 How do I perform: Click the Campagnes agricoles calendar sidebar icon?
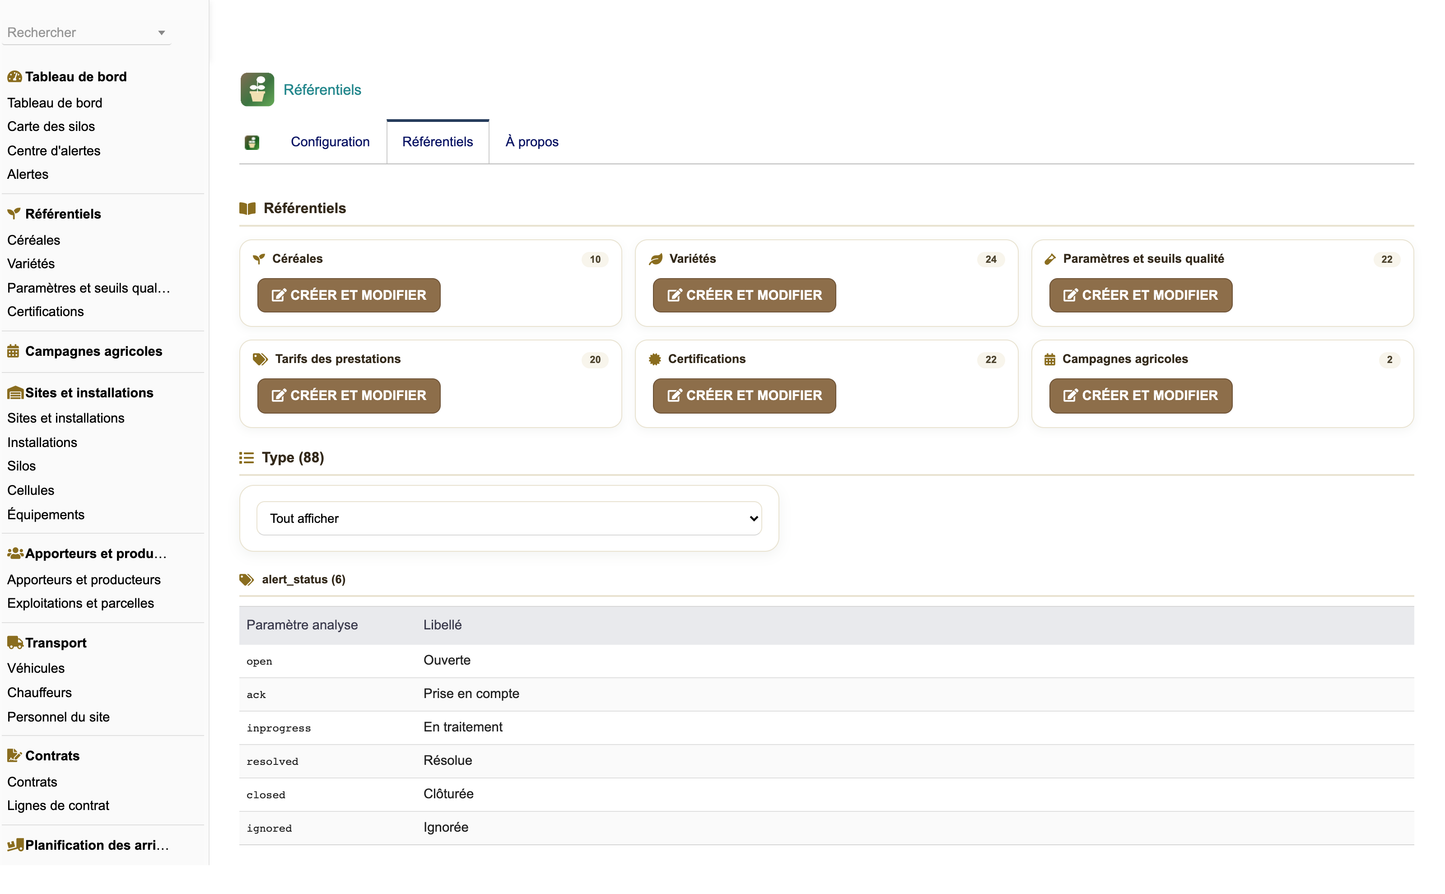tap(13, 352)
